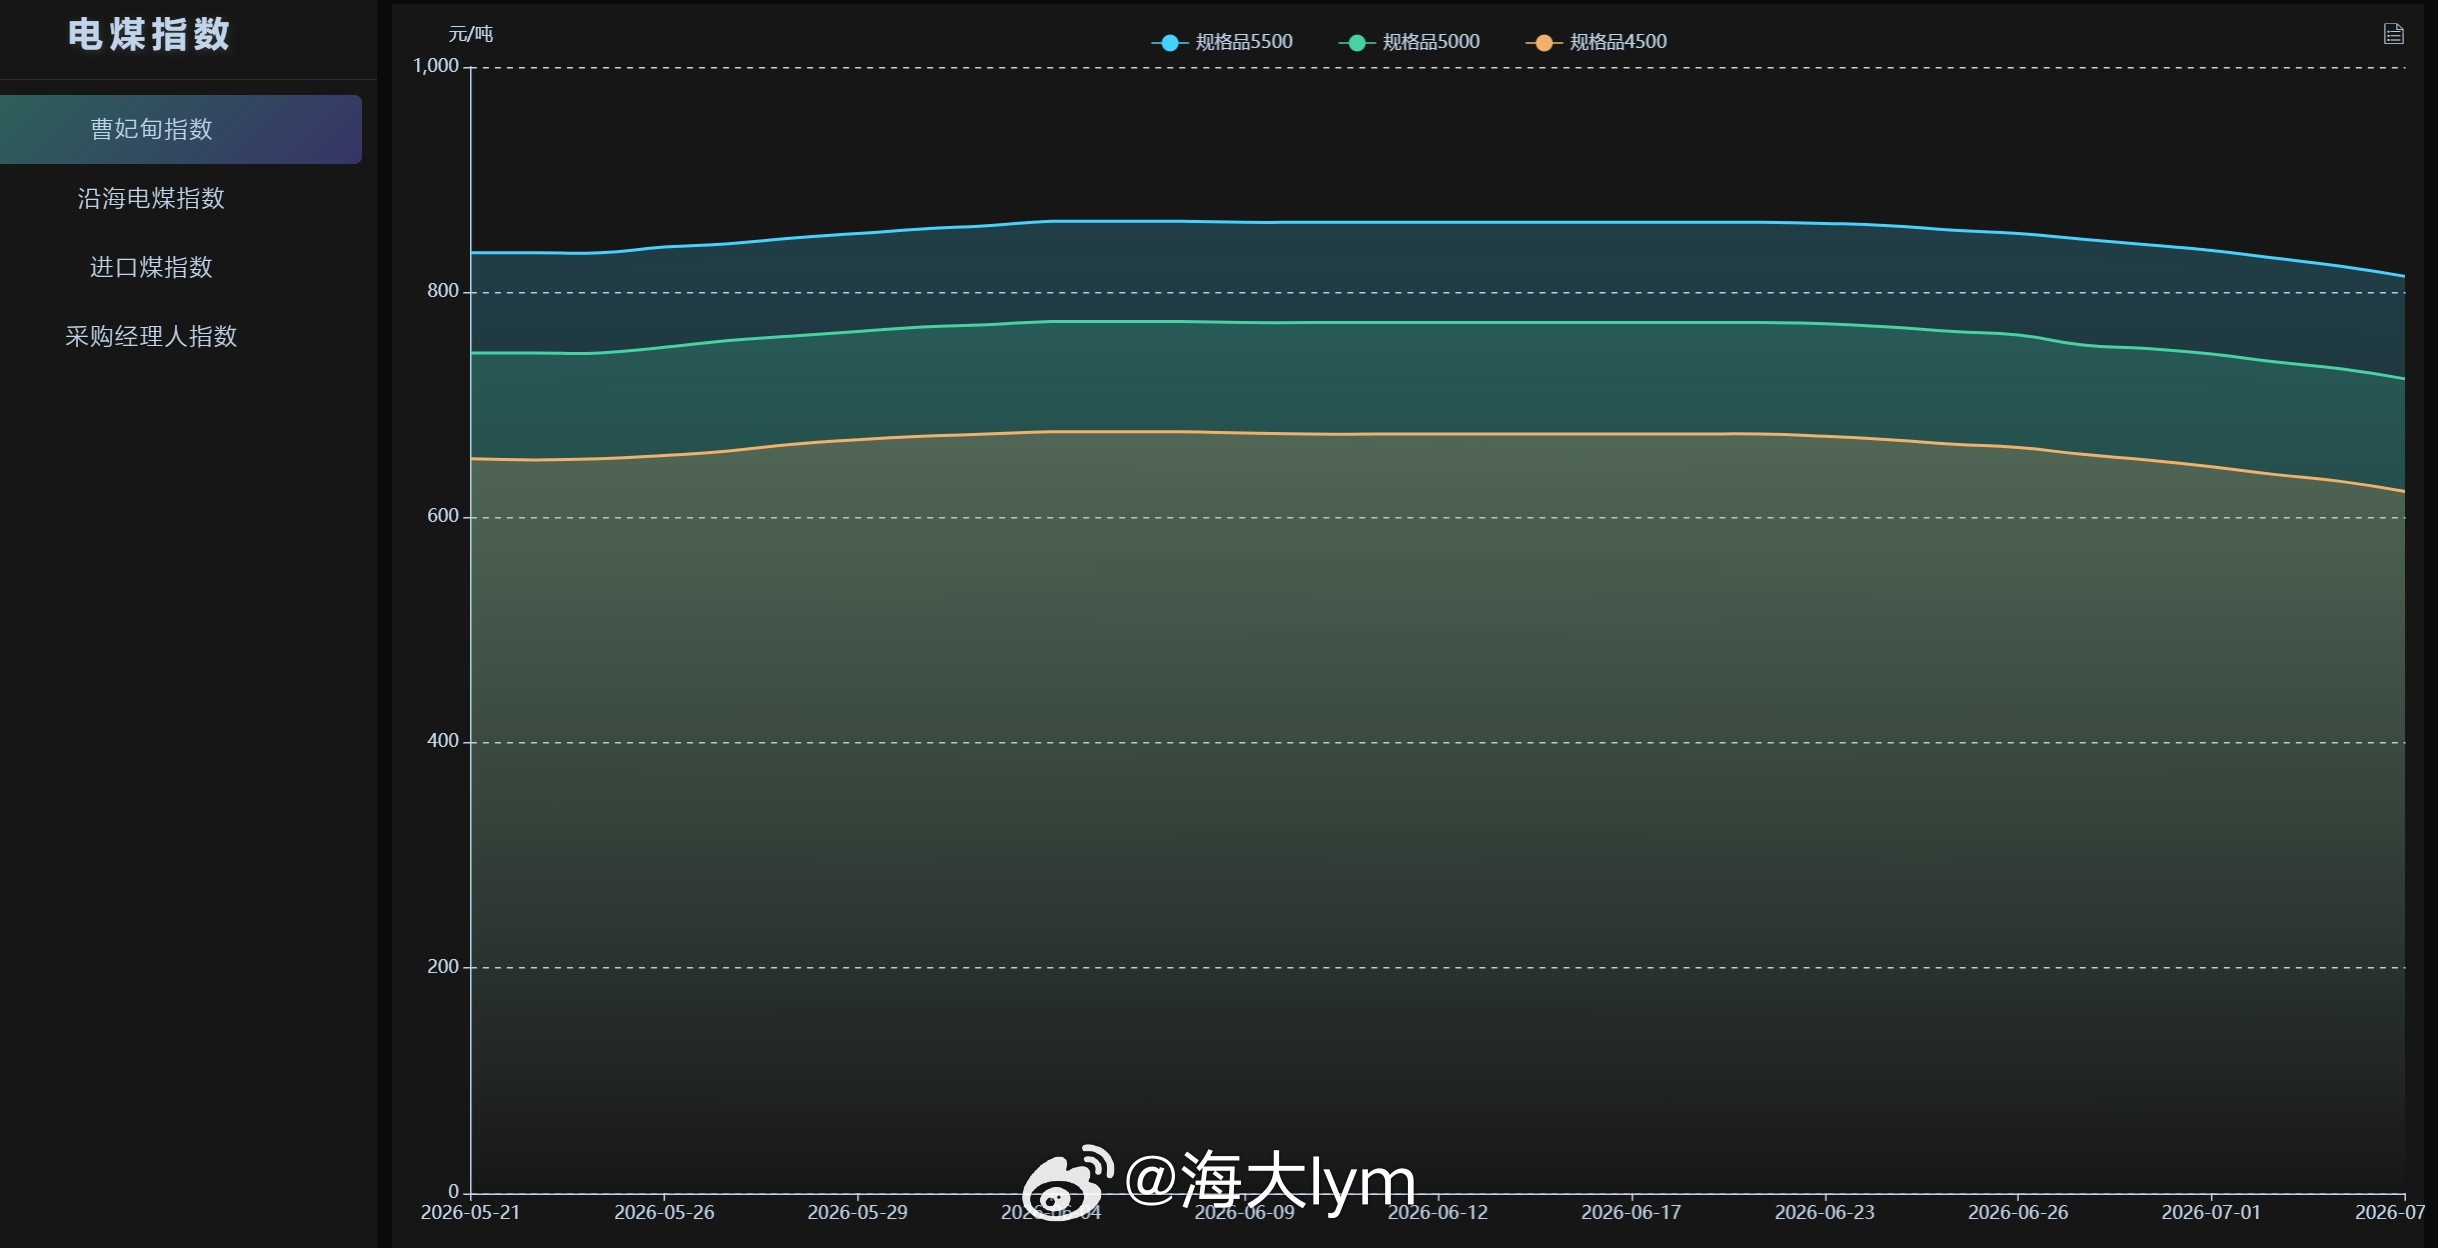Toggle the 规格品5000 legend series
The width and height of the screenshot is (2438, 1248).
pos(1409,42)
